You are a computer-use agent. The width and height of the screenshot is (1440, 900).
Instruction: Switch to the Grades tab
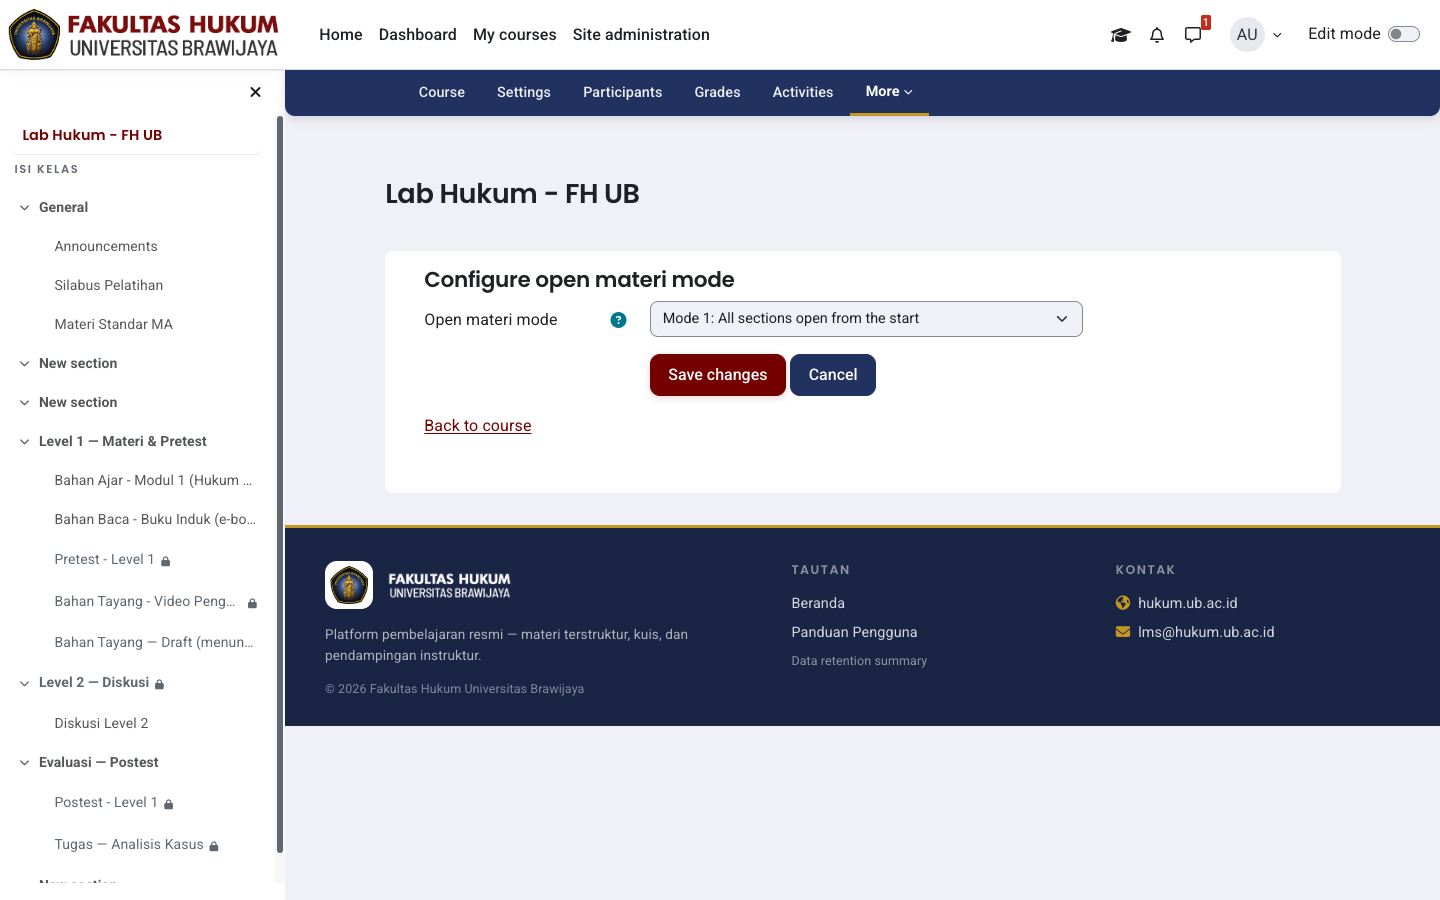pyautogui.click(x=718, y=92)
